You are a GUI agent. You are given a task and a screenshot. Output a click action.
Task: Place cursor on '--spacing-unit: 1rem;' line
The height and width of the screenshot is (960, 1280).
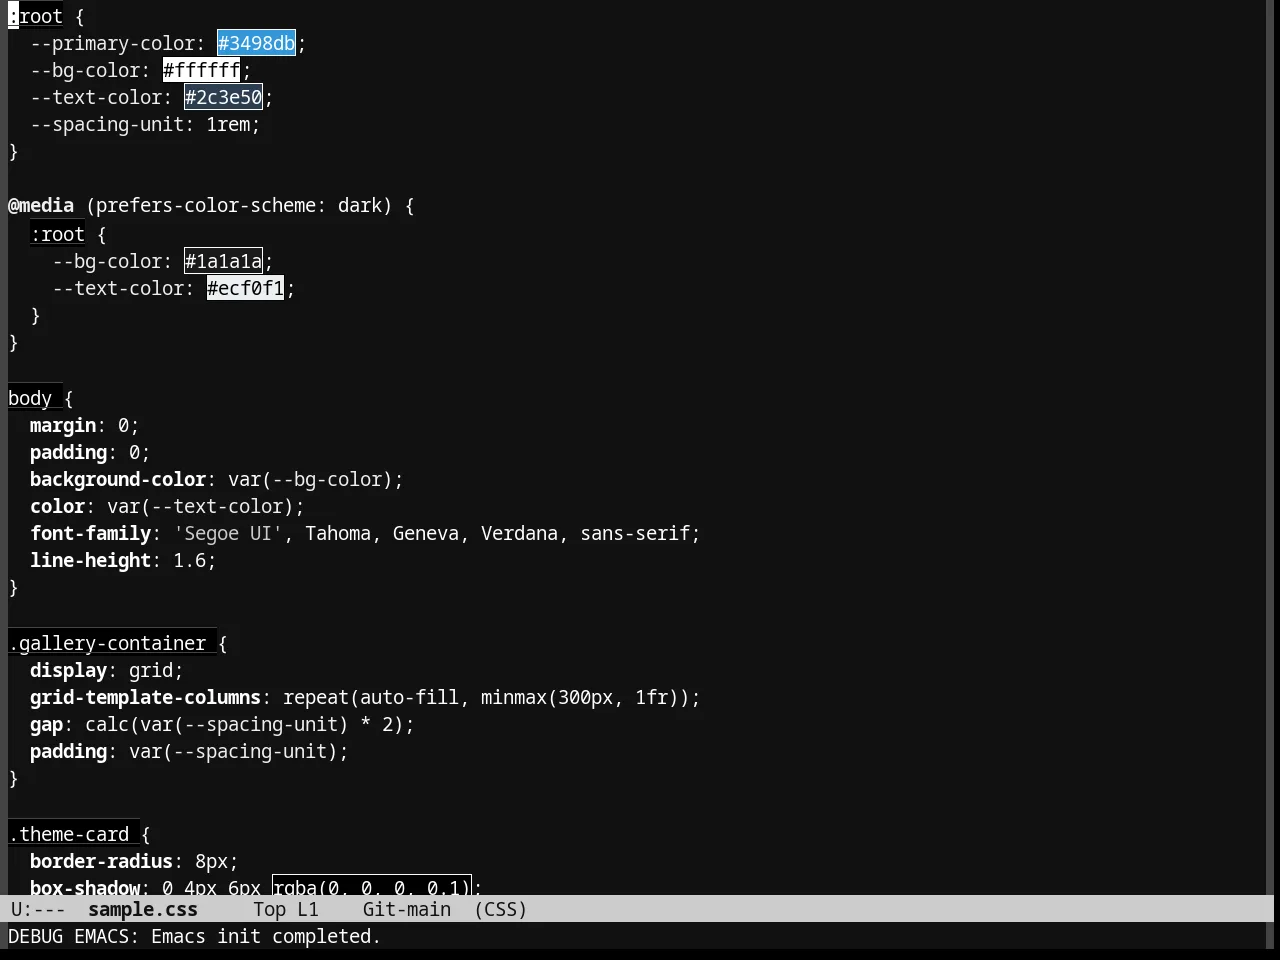click(x=145, y=124)
